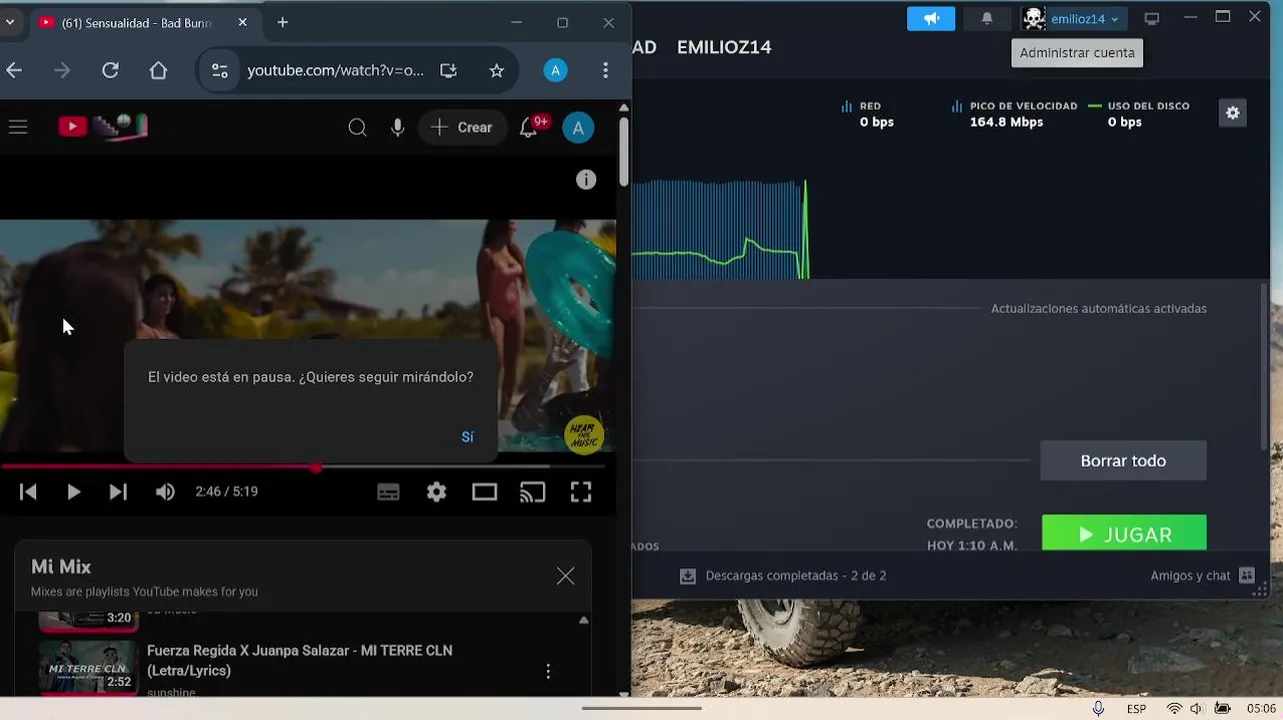Click the YouTube address bar URL
1283x720 pixels.
point(336,70)
